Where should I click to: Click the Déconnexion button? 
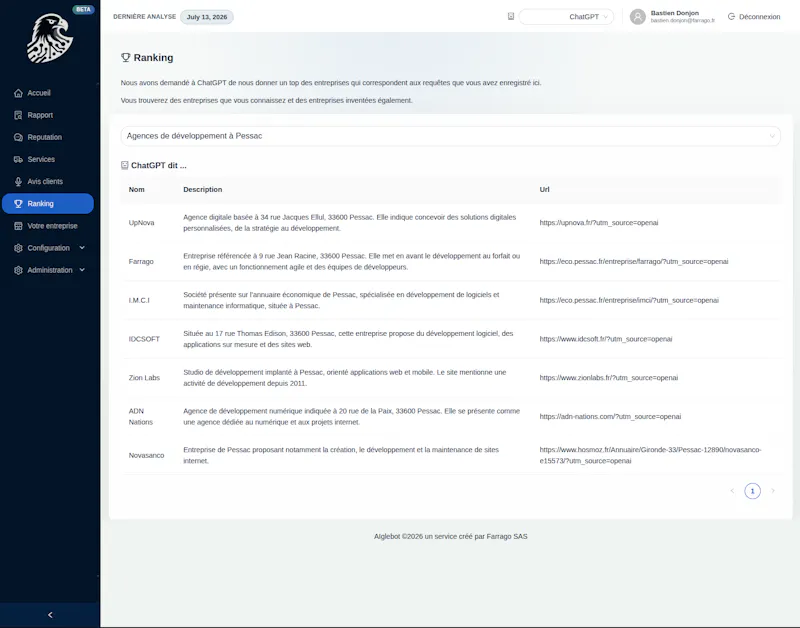point(754,17)
